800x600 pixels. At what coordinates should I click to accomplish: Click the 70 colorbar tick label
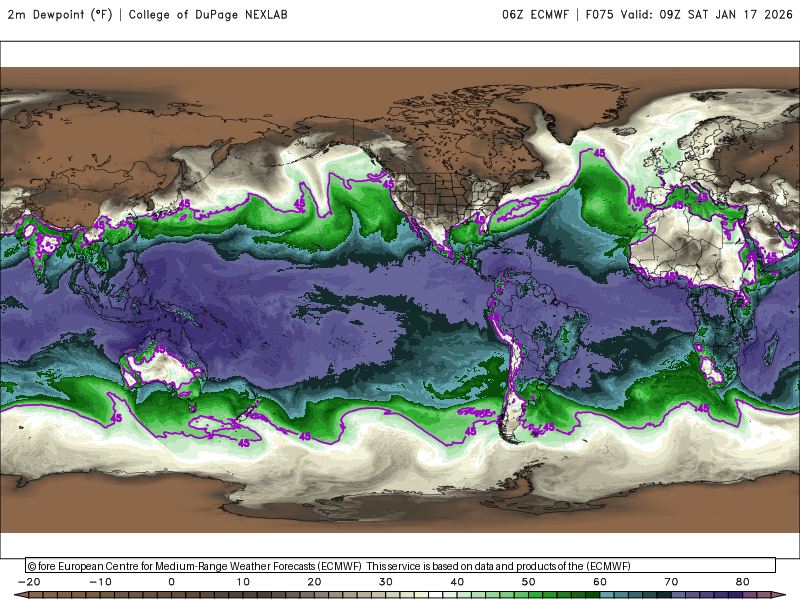click(671, 582)
